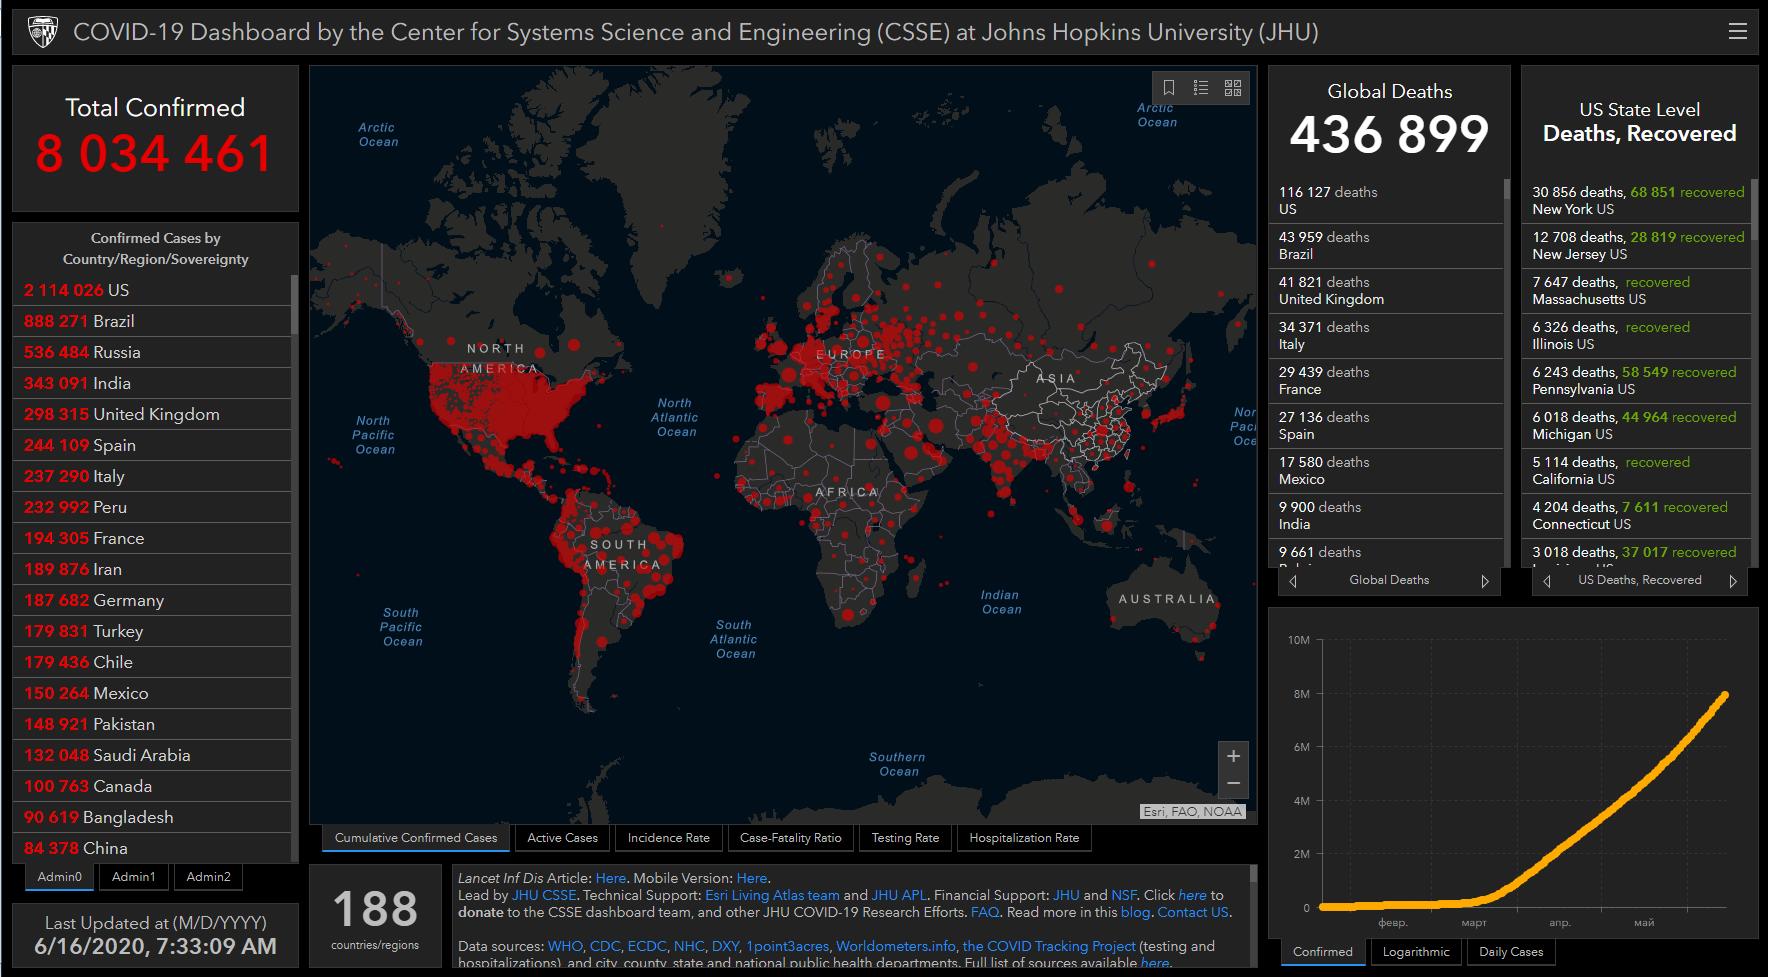Show the map legend list icon
The width and height of the screenshot is (1768, 977).
pos(1200,88)
